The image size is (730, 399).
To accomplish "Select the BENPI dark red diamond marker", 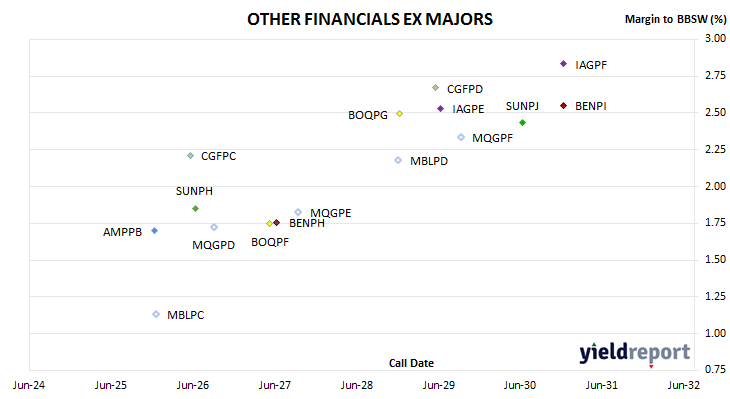I will (x=563, y=106).
